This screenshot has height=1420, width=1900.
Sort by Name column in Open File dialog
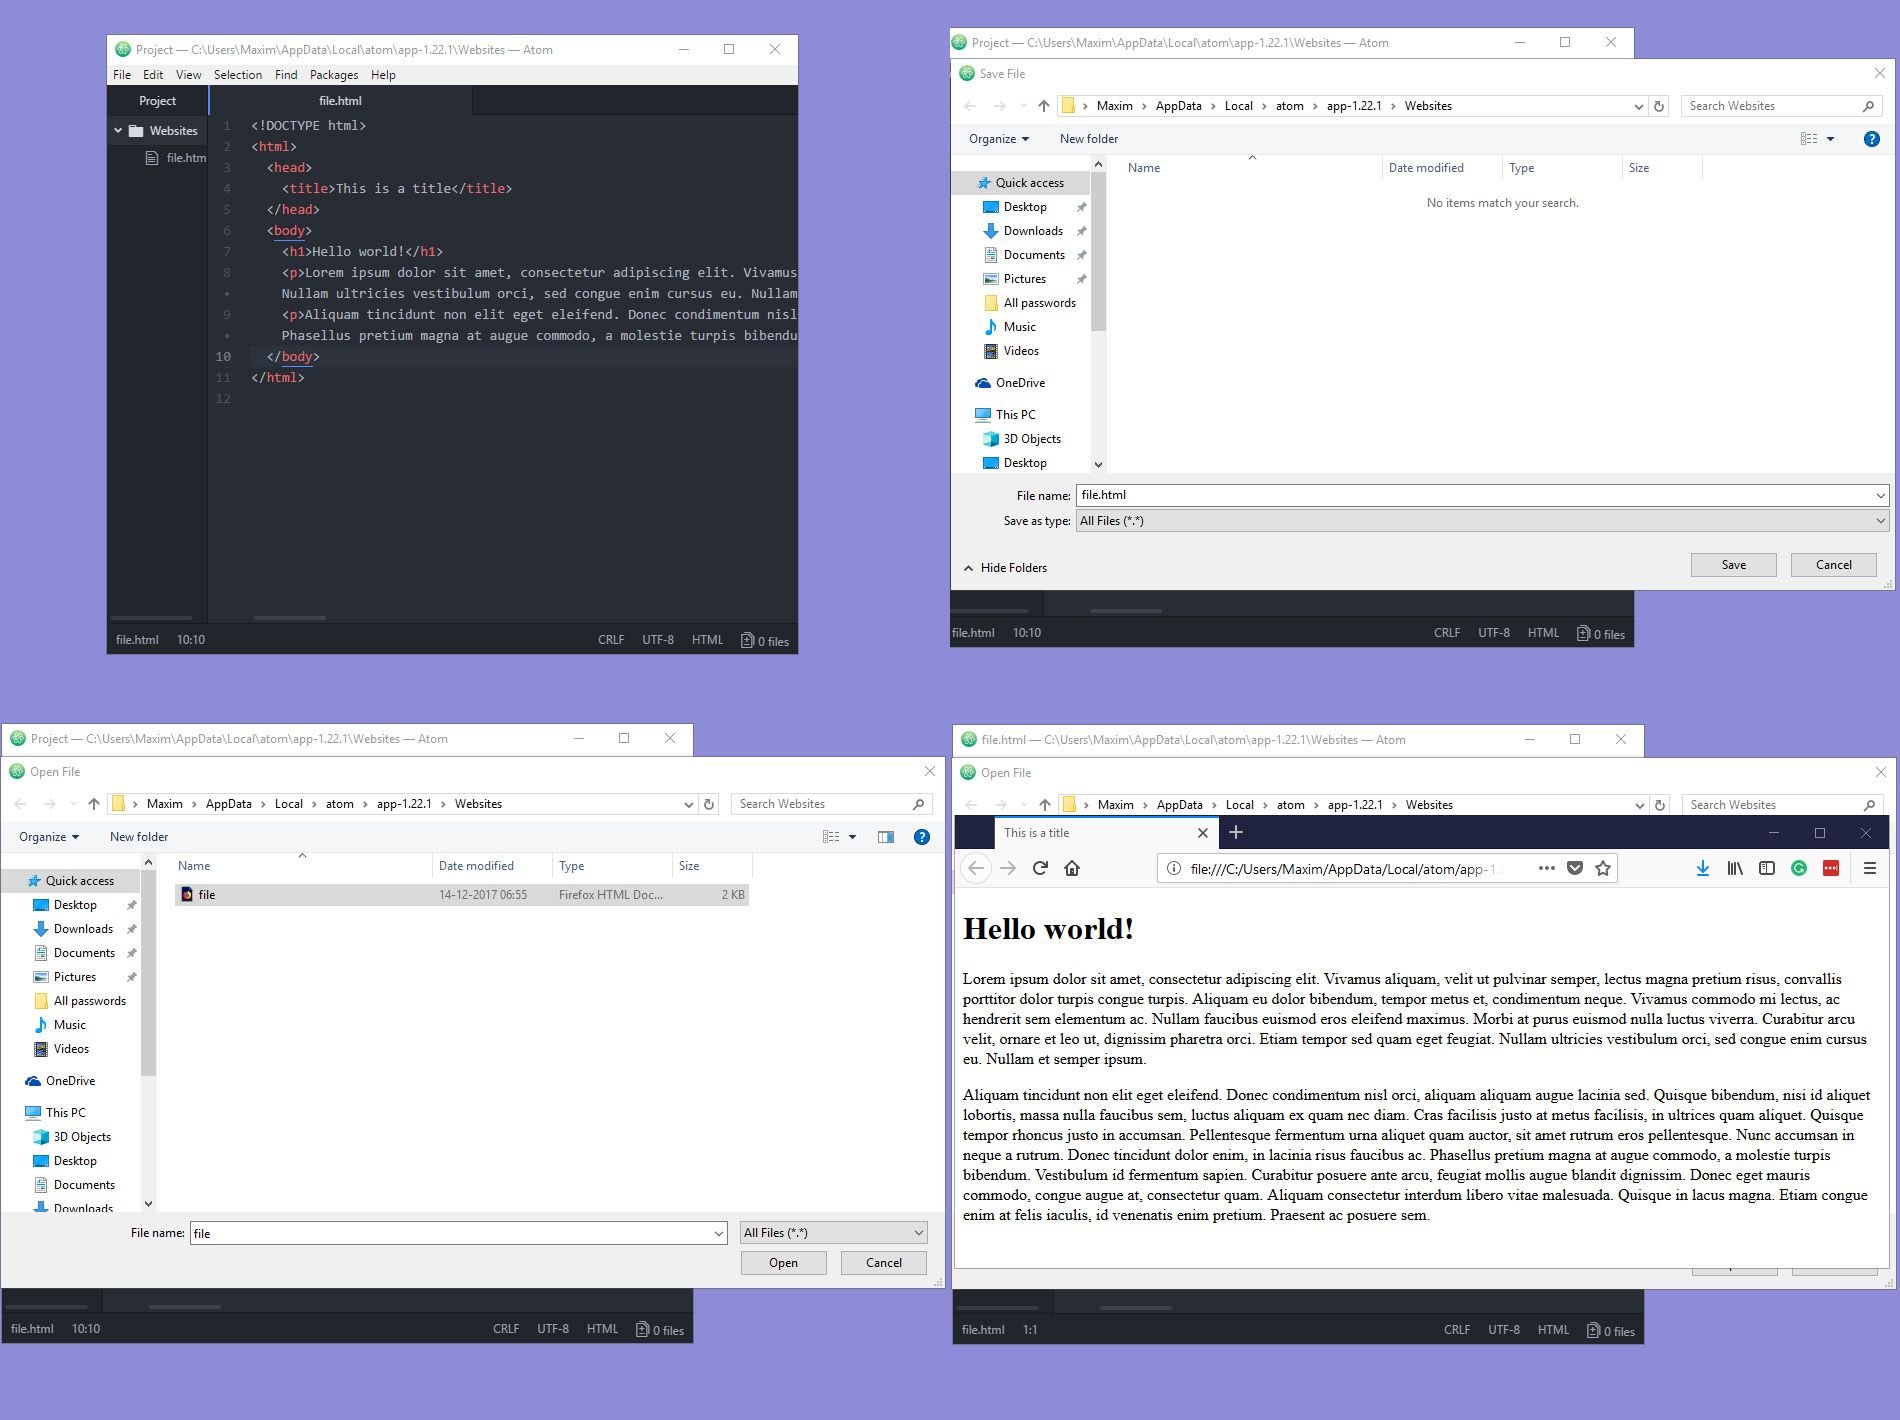(x=194, y=866)
